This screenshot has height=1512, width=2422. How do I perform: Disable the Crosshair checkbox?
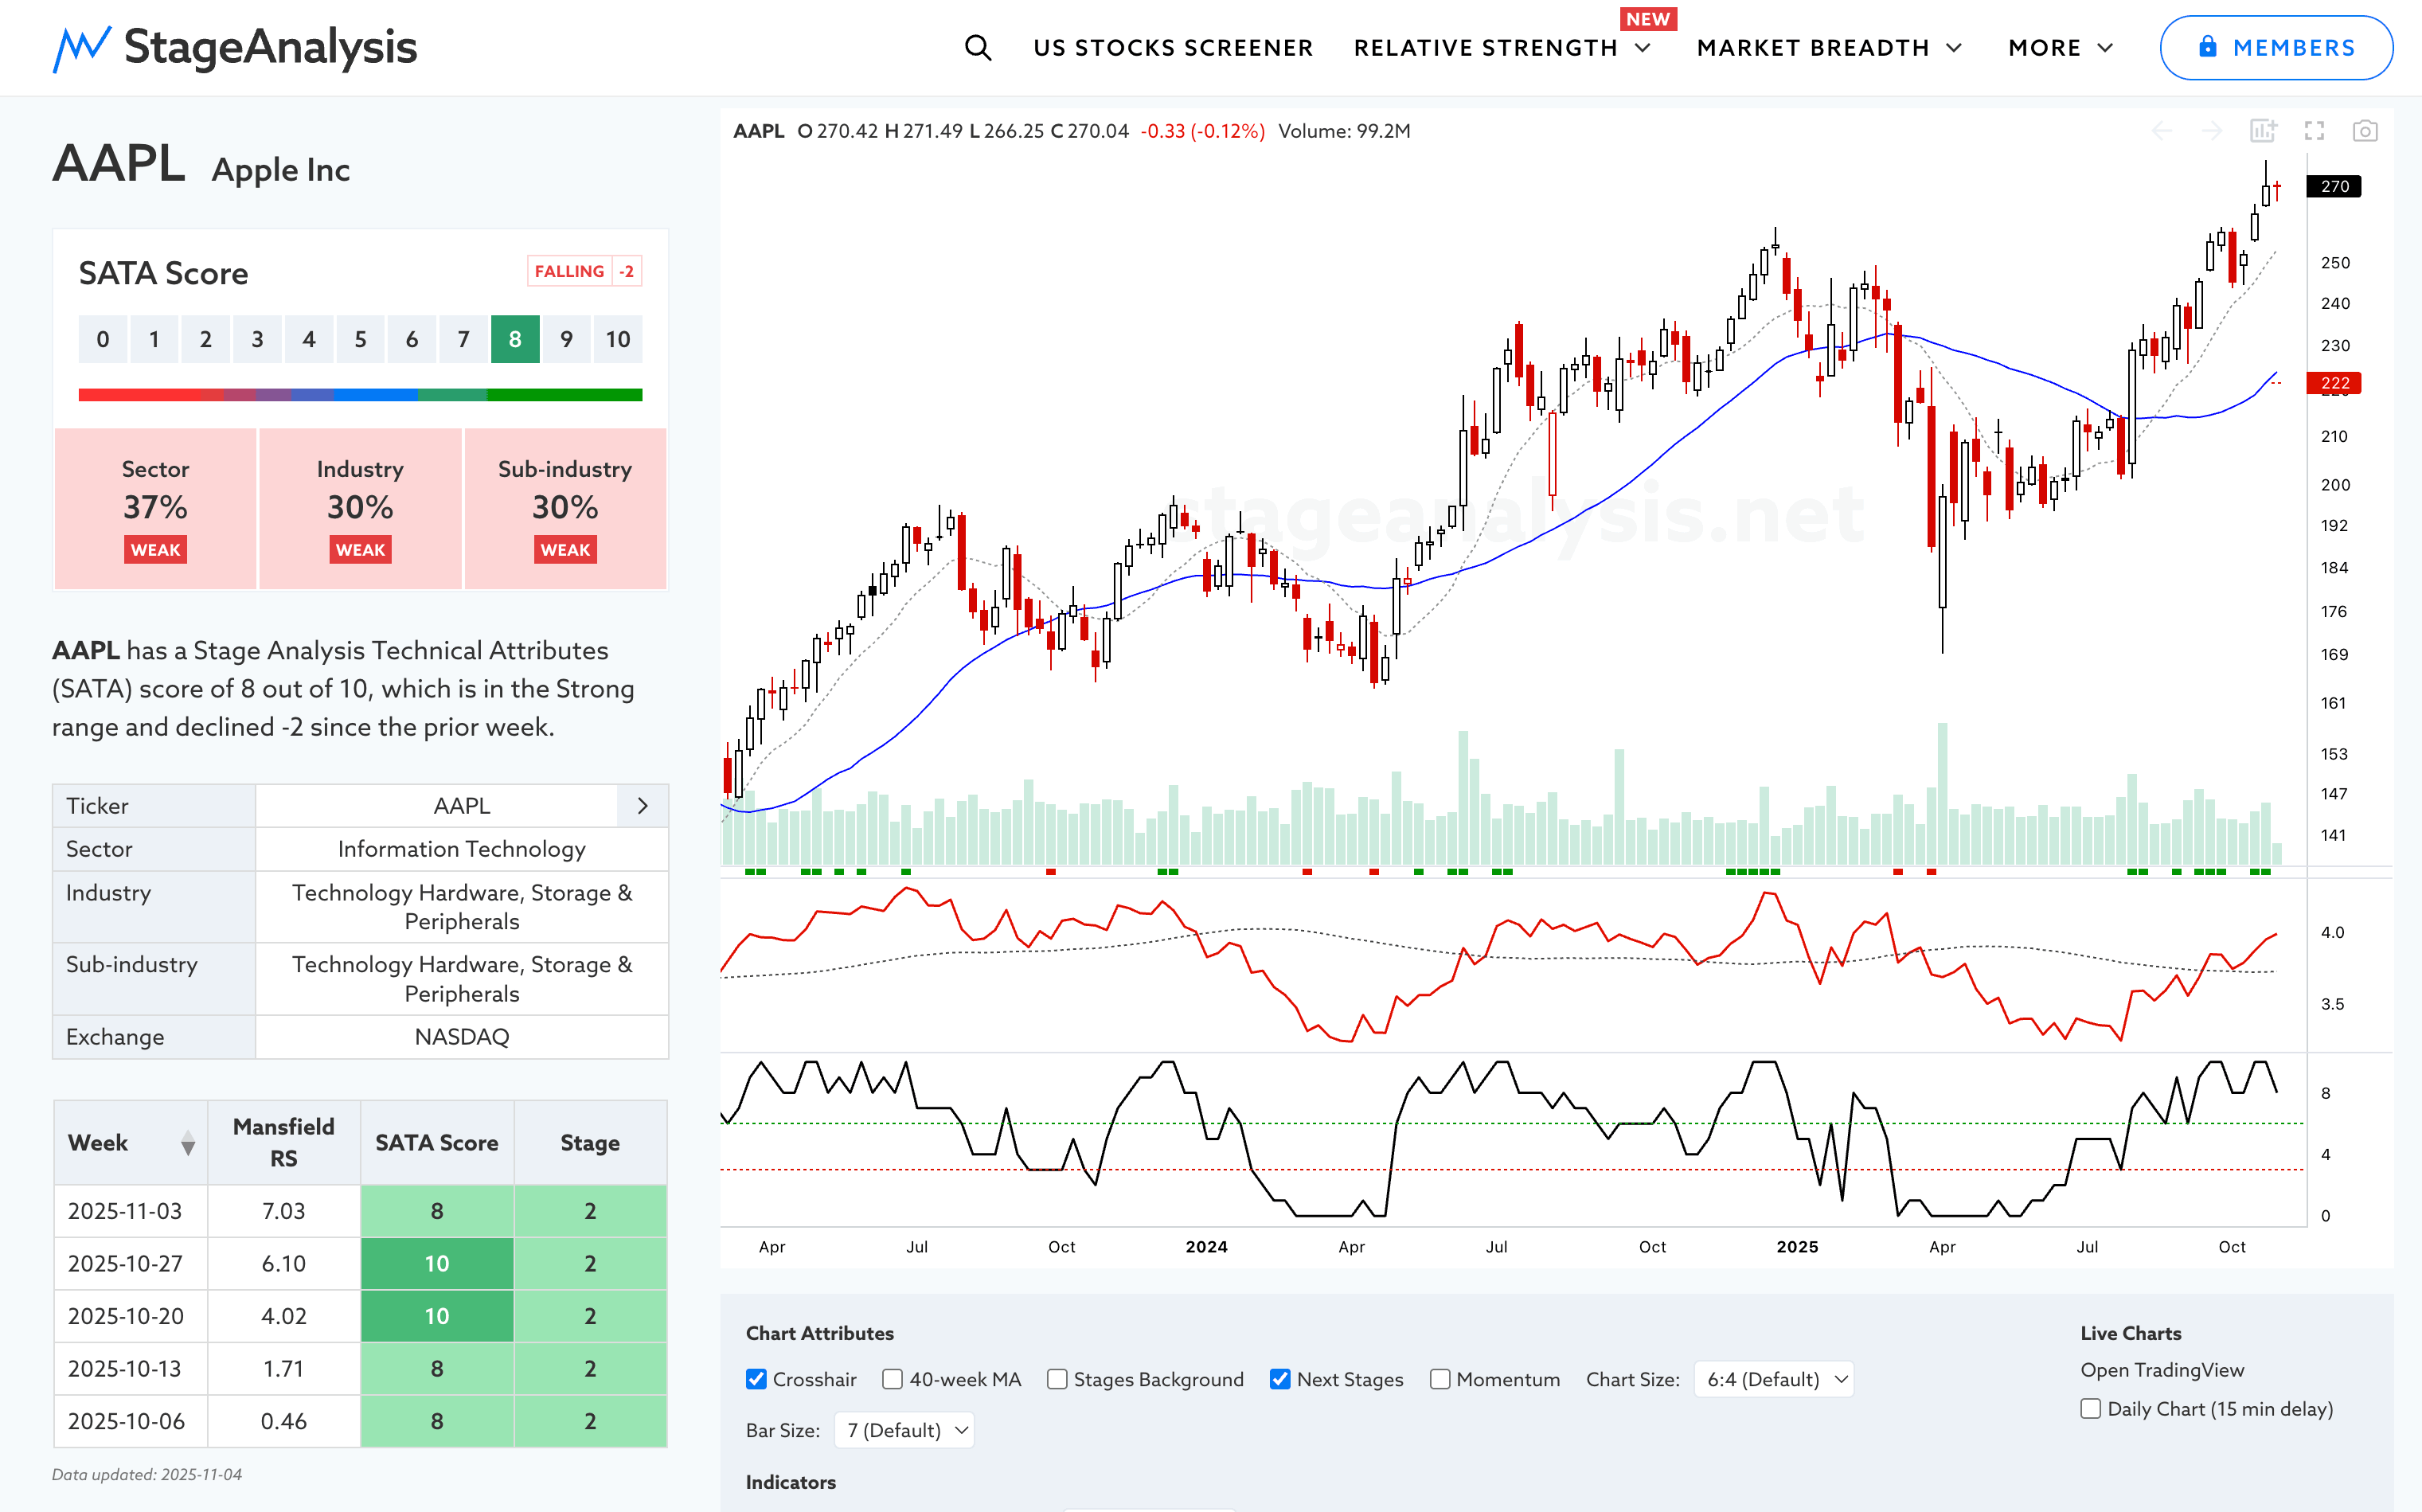[x=757, y=1379]
